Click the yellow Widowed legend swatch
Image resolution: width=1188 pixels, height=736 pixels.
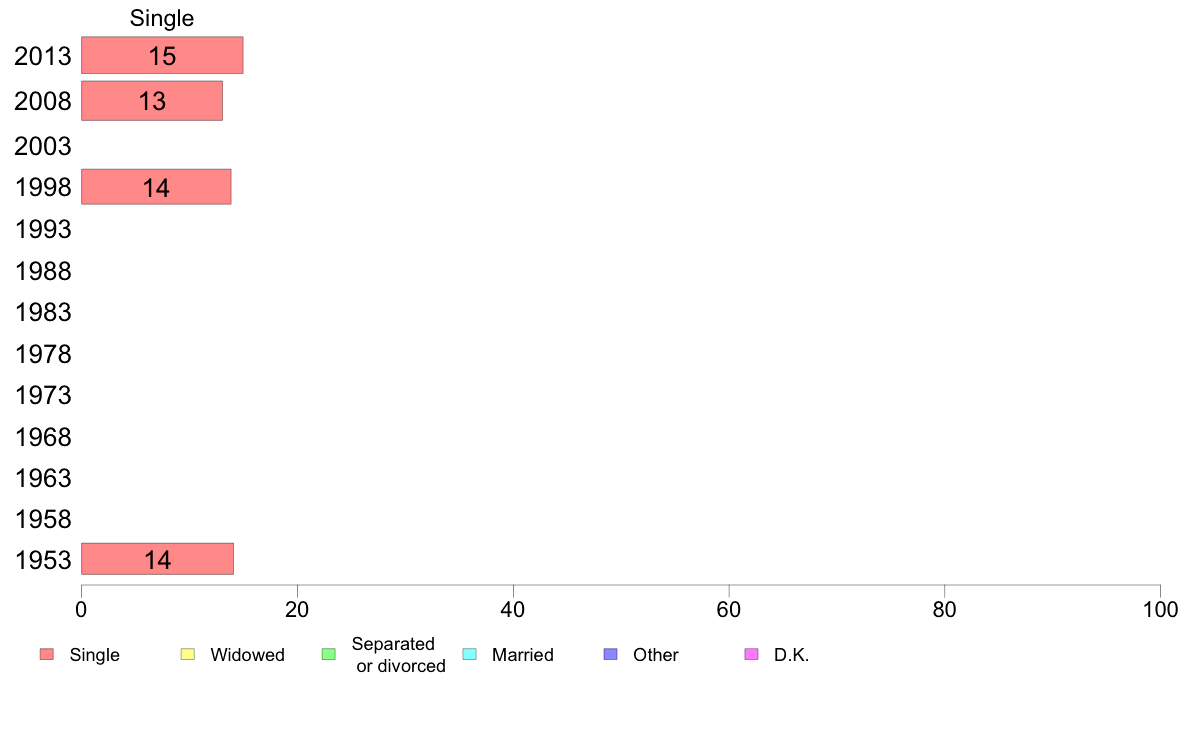[x=188, y=654]
